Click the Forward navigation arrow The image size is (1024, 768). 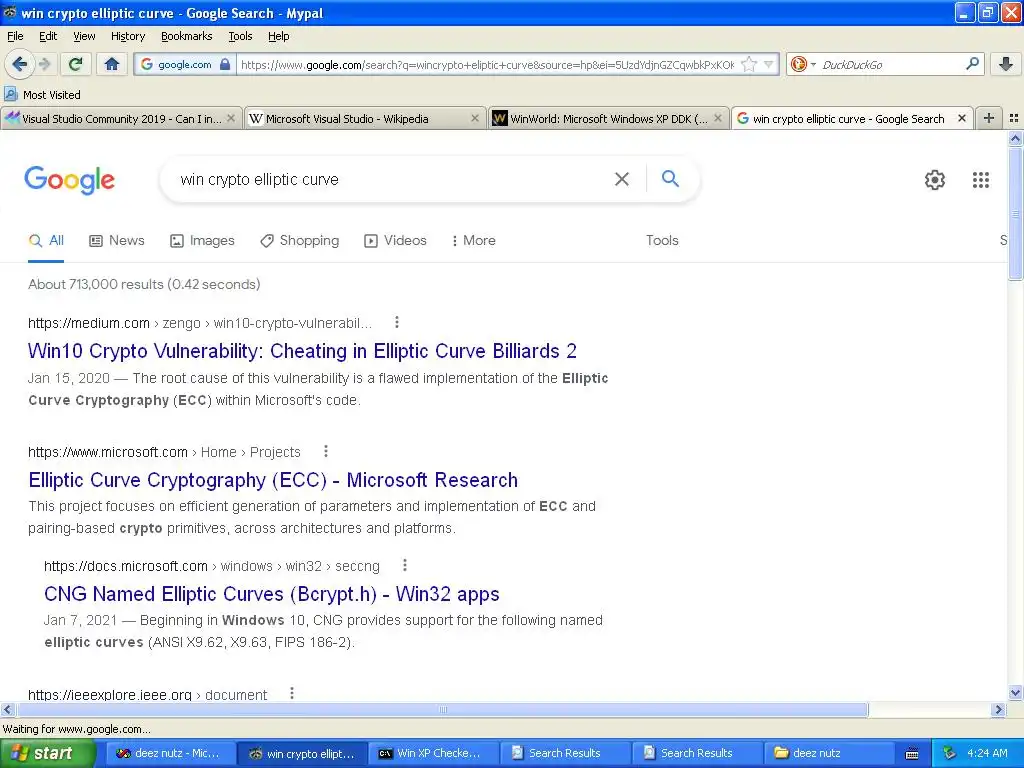[x=44, y=64]
